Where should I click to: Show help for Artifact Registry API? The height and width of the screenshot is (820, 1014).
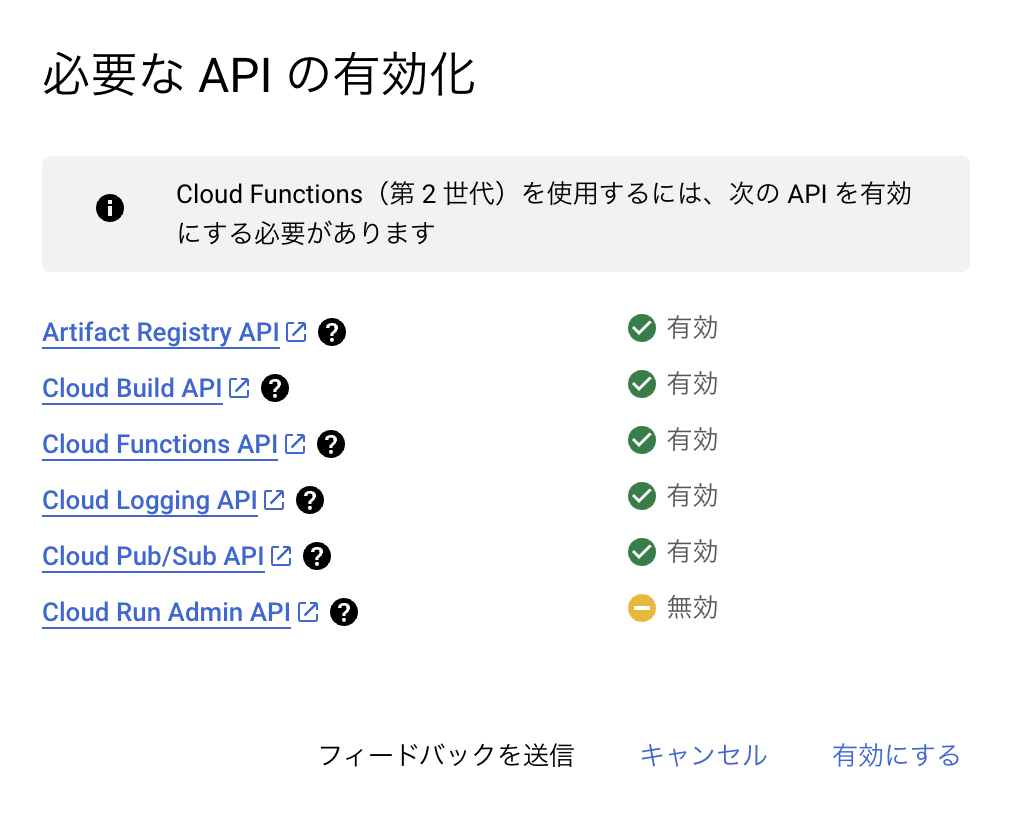point(332,332)
